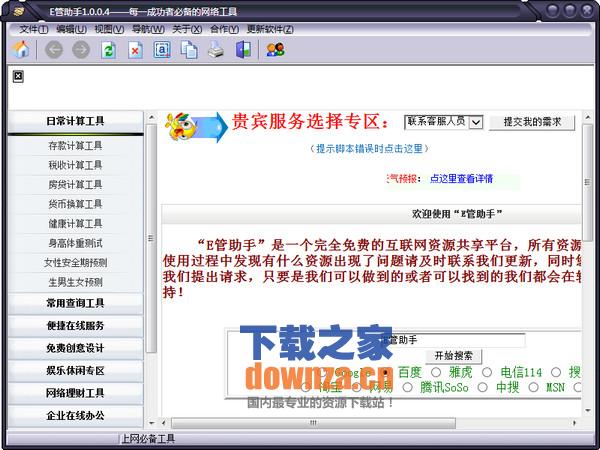Click the E管助手 title bar app icon
Viewport: 600px width, 450px height.
tap(19, 11)
